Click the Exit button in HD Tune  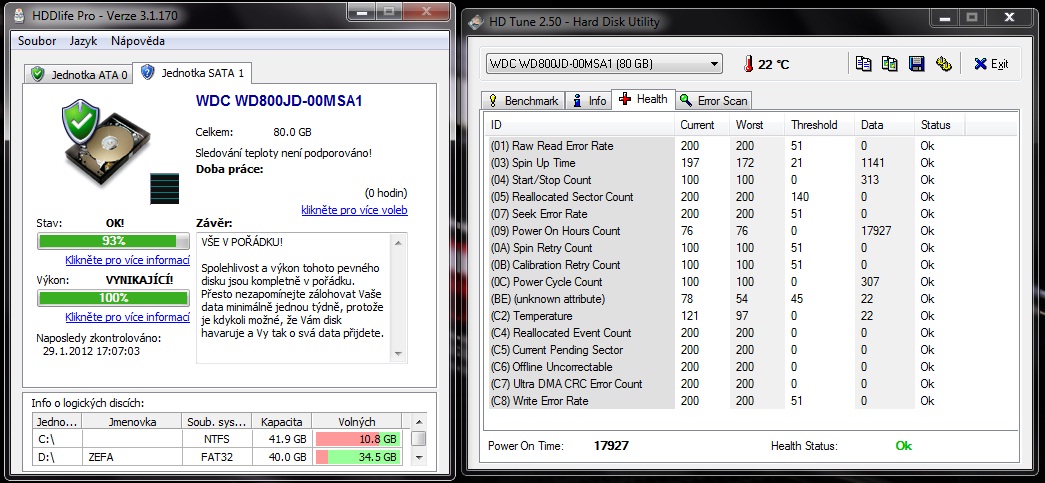[991, 64]
